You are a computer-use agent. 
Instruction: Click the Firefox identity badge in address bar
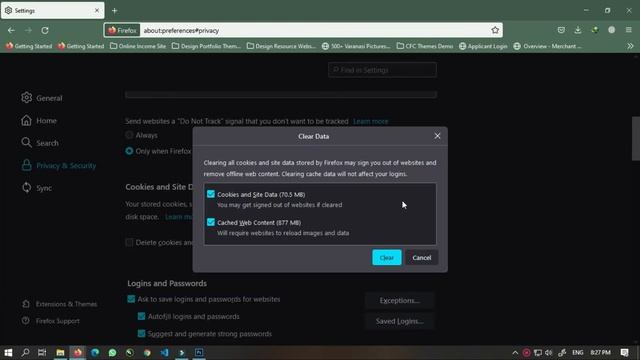tap(122, 30)
